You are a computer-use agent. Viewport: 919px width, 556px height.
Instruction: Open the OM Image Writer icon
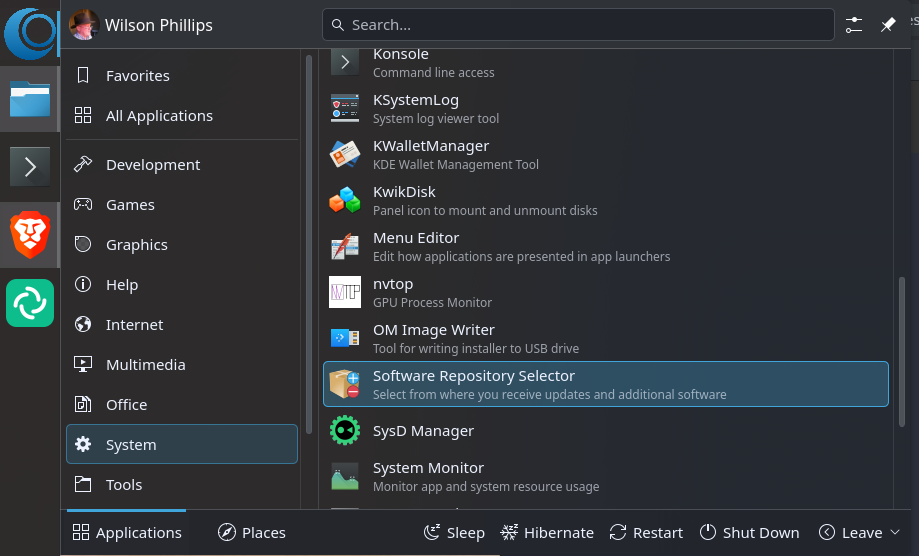pos(345,338)
